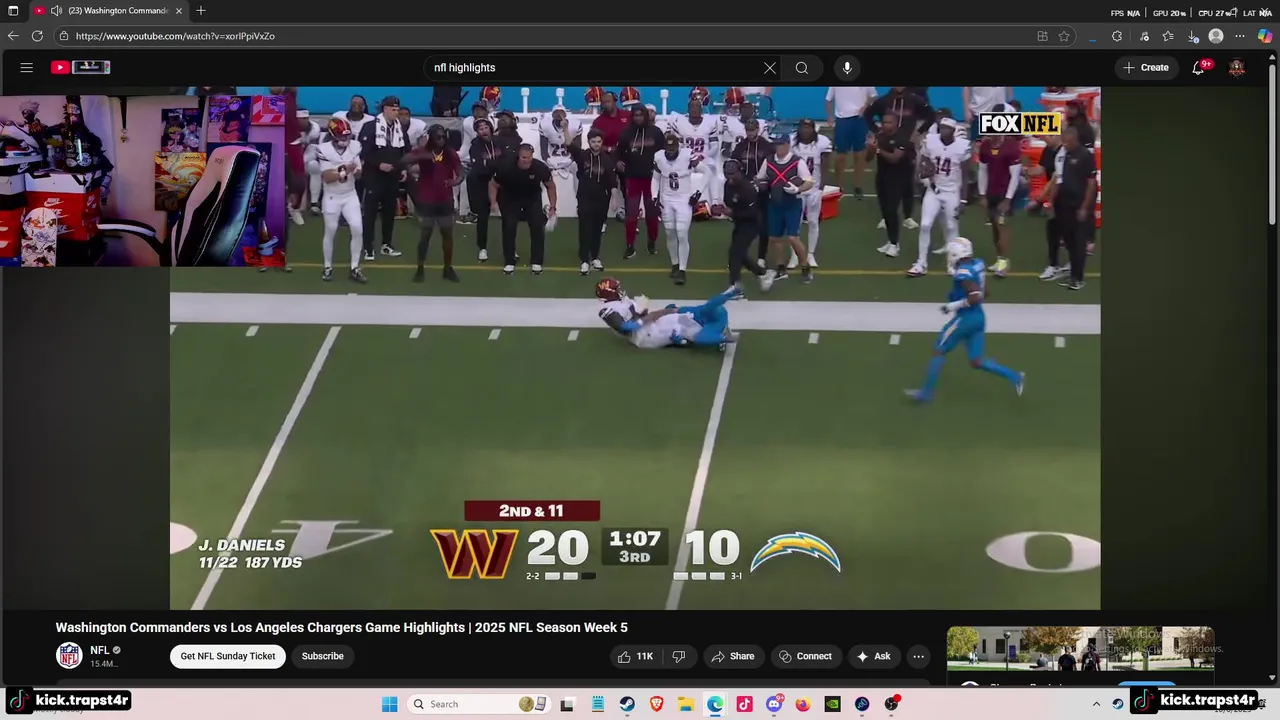Share the Commanders vs Chargers video
The image size is (1280, 720).
pos(732,656)
